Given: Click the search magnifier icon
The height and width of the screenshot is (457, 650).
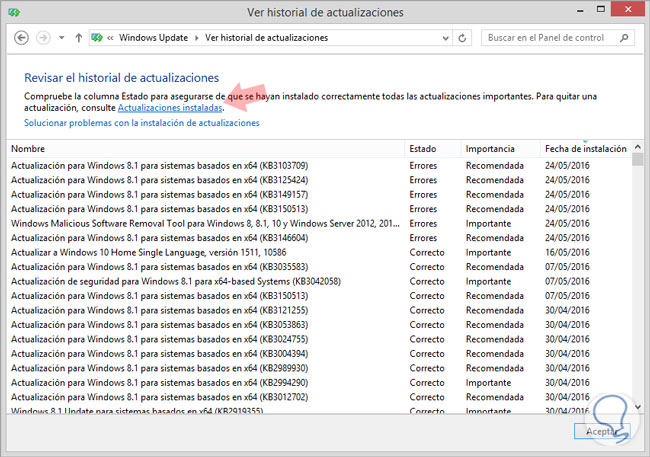Looking at the screenshot, I should point(624,38).
